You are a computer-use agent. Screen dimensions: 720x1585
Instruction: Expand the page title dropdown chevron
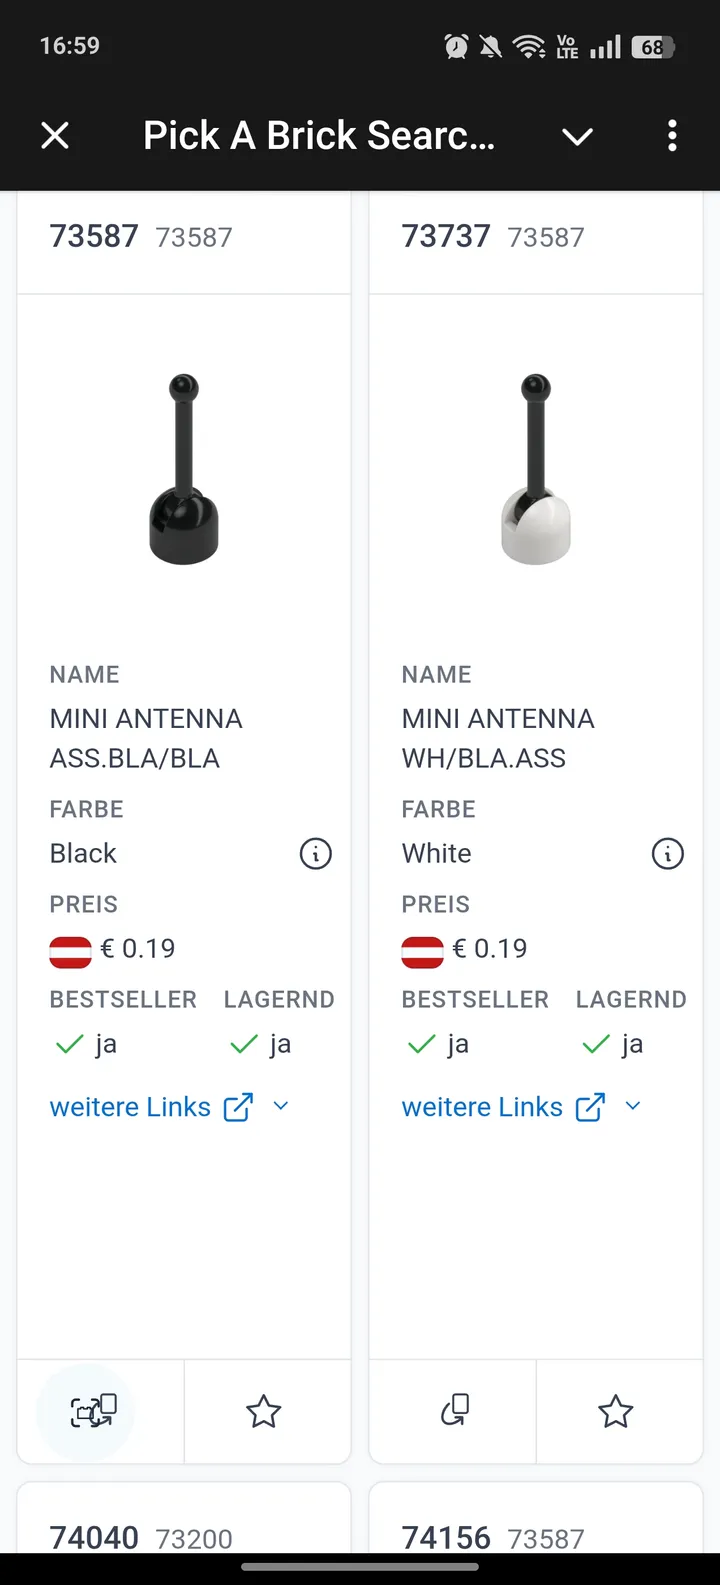tap(577, 136)
